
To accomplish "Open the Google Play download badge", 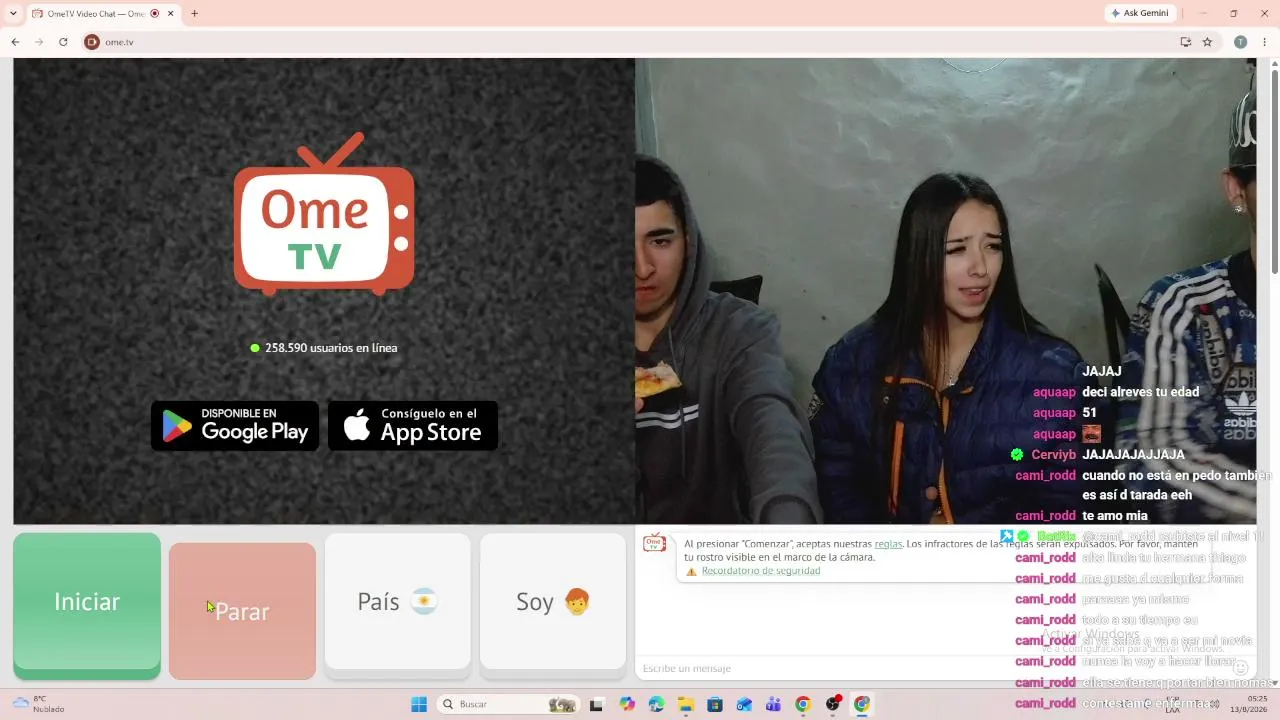I will [x=235, y=426].
